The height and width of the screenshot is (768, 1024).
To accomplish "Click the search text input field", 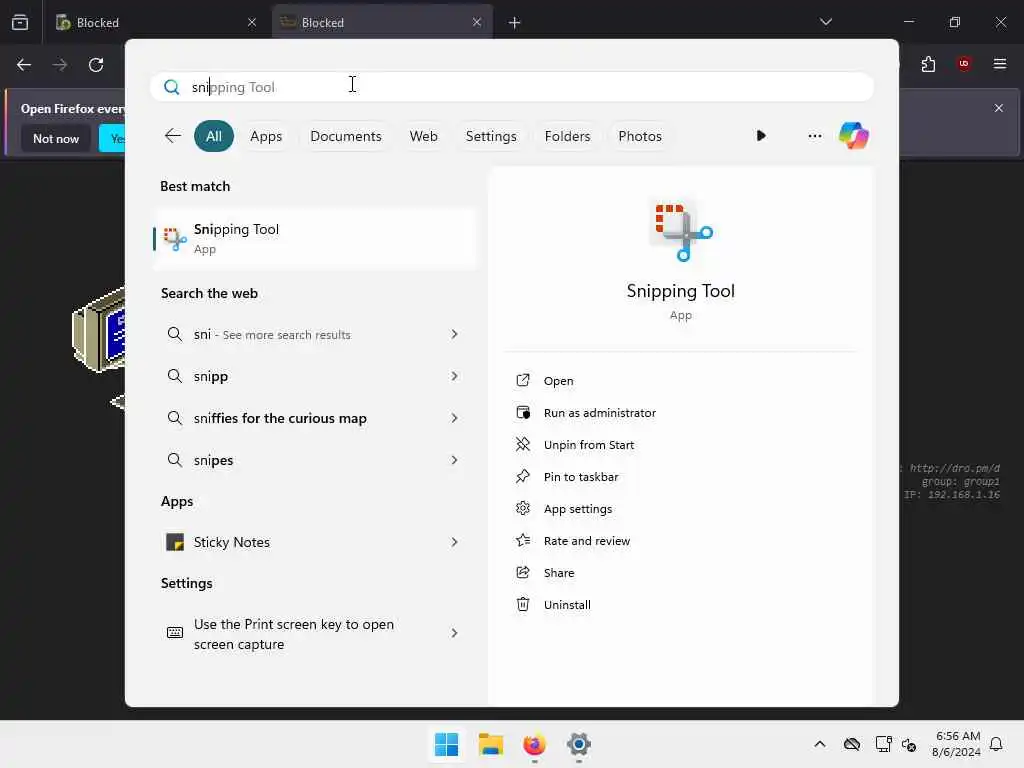I will [x=511, y=87].
